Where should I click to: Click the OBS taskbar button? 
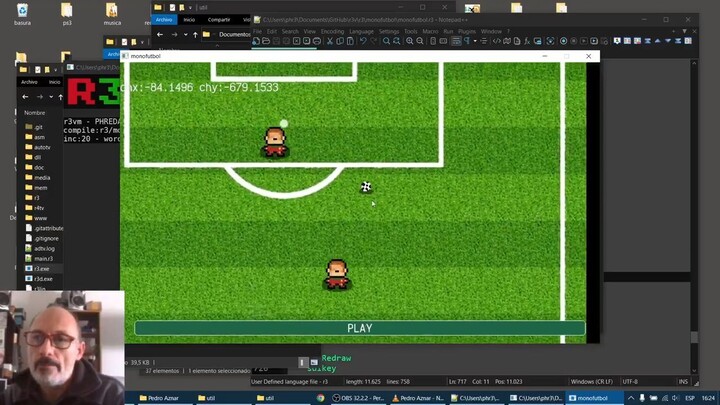[358, 398]
